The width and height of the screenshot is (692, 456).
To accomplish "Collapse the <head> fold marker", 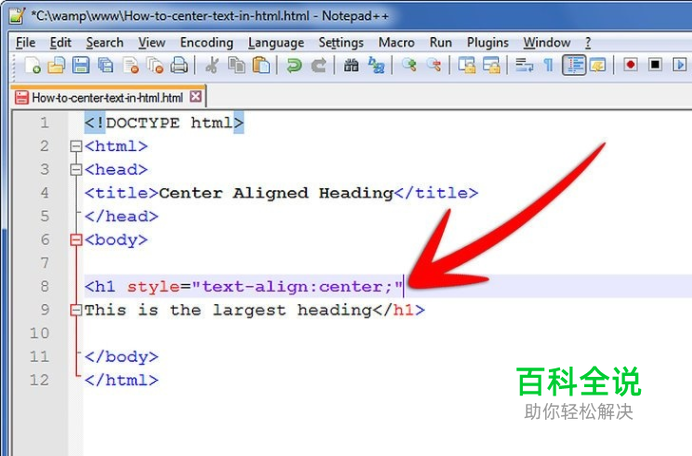I will pyautogui.click(x=76, y=170).
